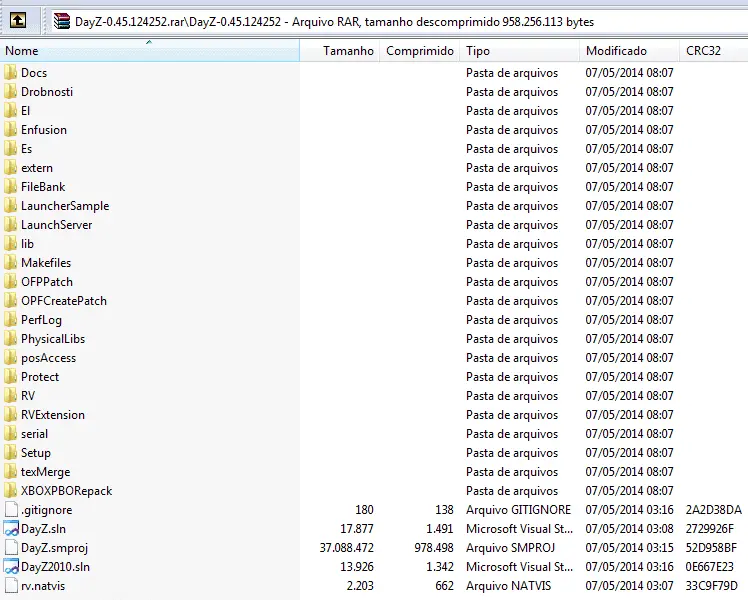Viewport: 748px width, 600px height.
Task: Click the CRC32 value 33C9F79D
Action: pos(712,586)
